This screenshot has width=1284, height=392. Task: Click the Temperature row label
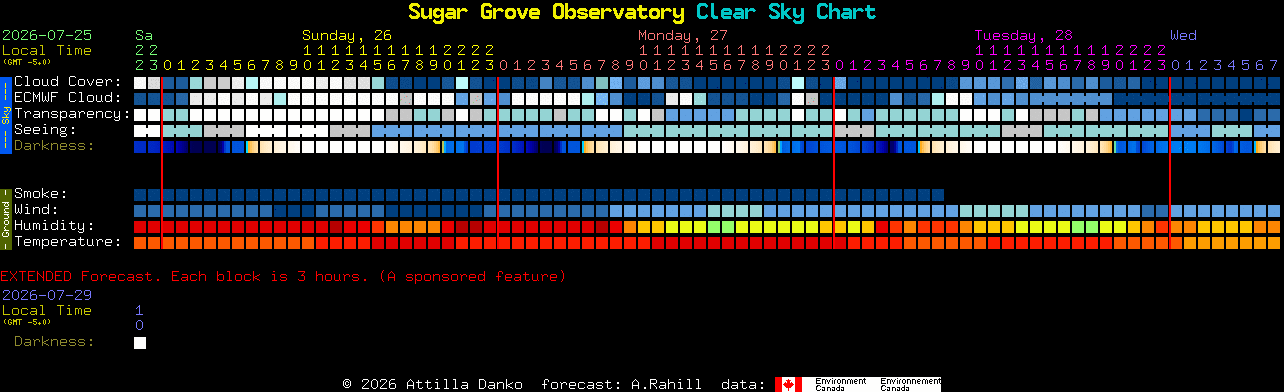pos(68,242)
